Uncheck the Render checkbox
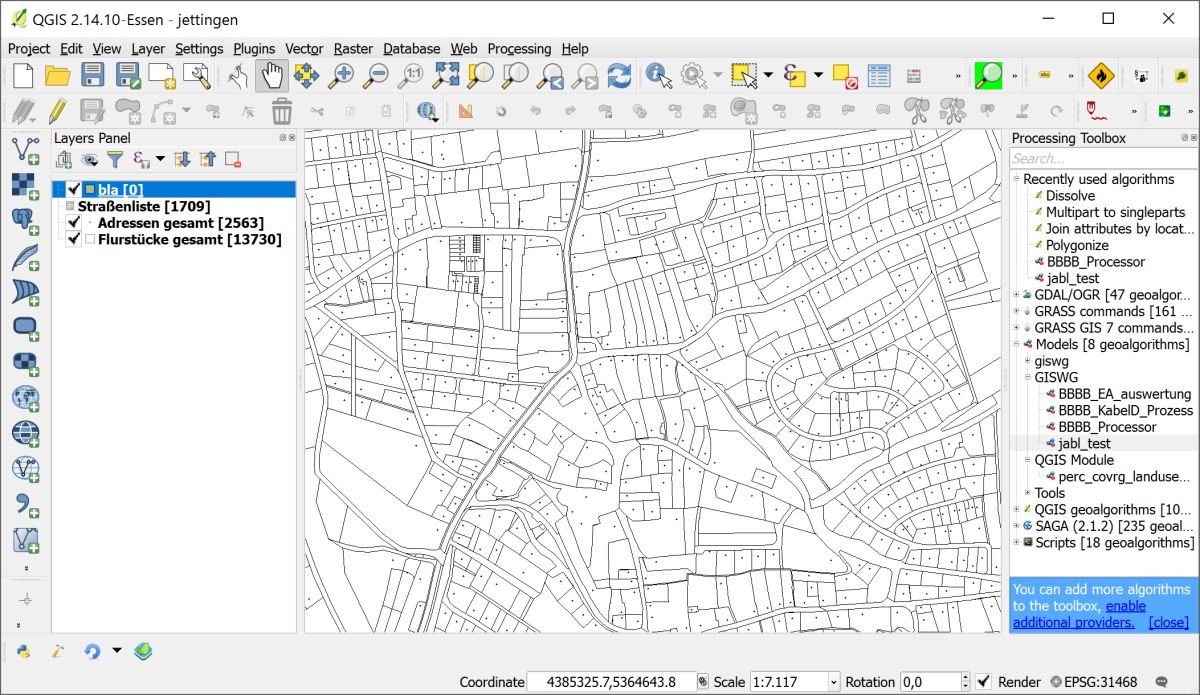Image resolution: width=1200 pixels, height=695 pixels. coord(983,682)
